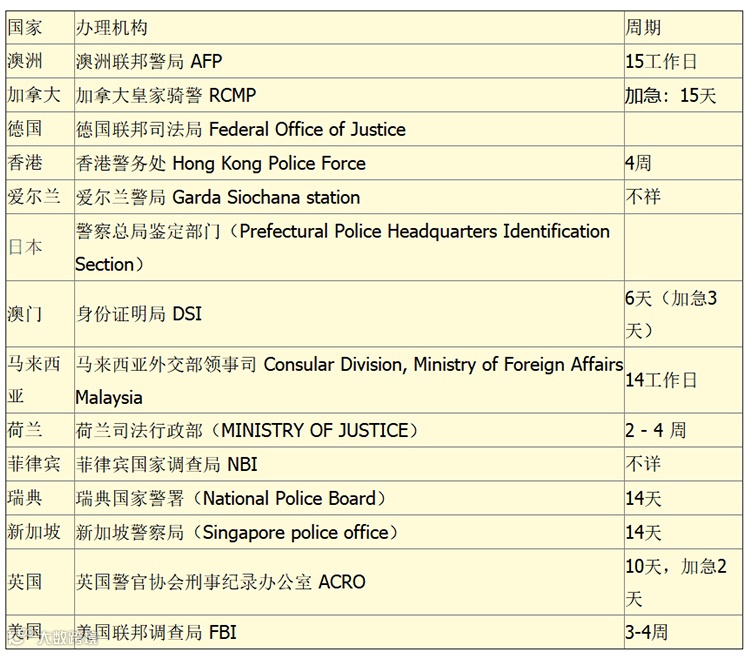Viewport: 746px width, 652px height.
Task: Click 英国警官协会刑事纪录办公室 ACRO cell
Action: tap(349, 582)
